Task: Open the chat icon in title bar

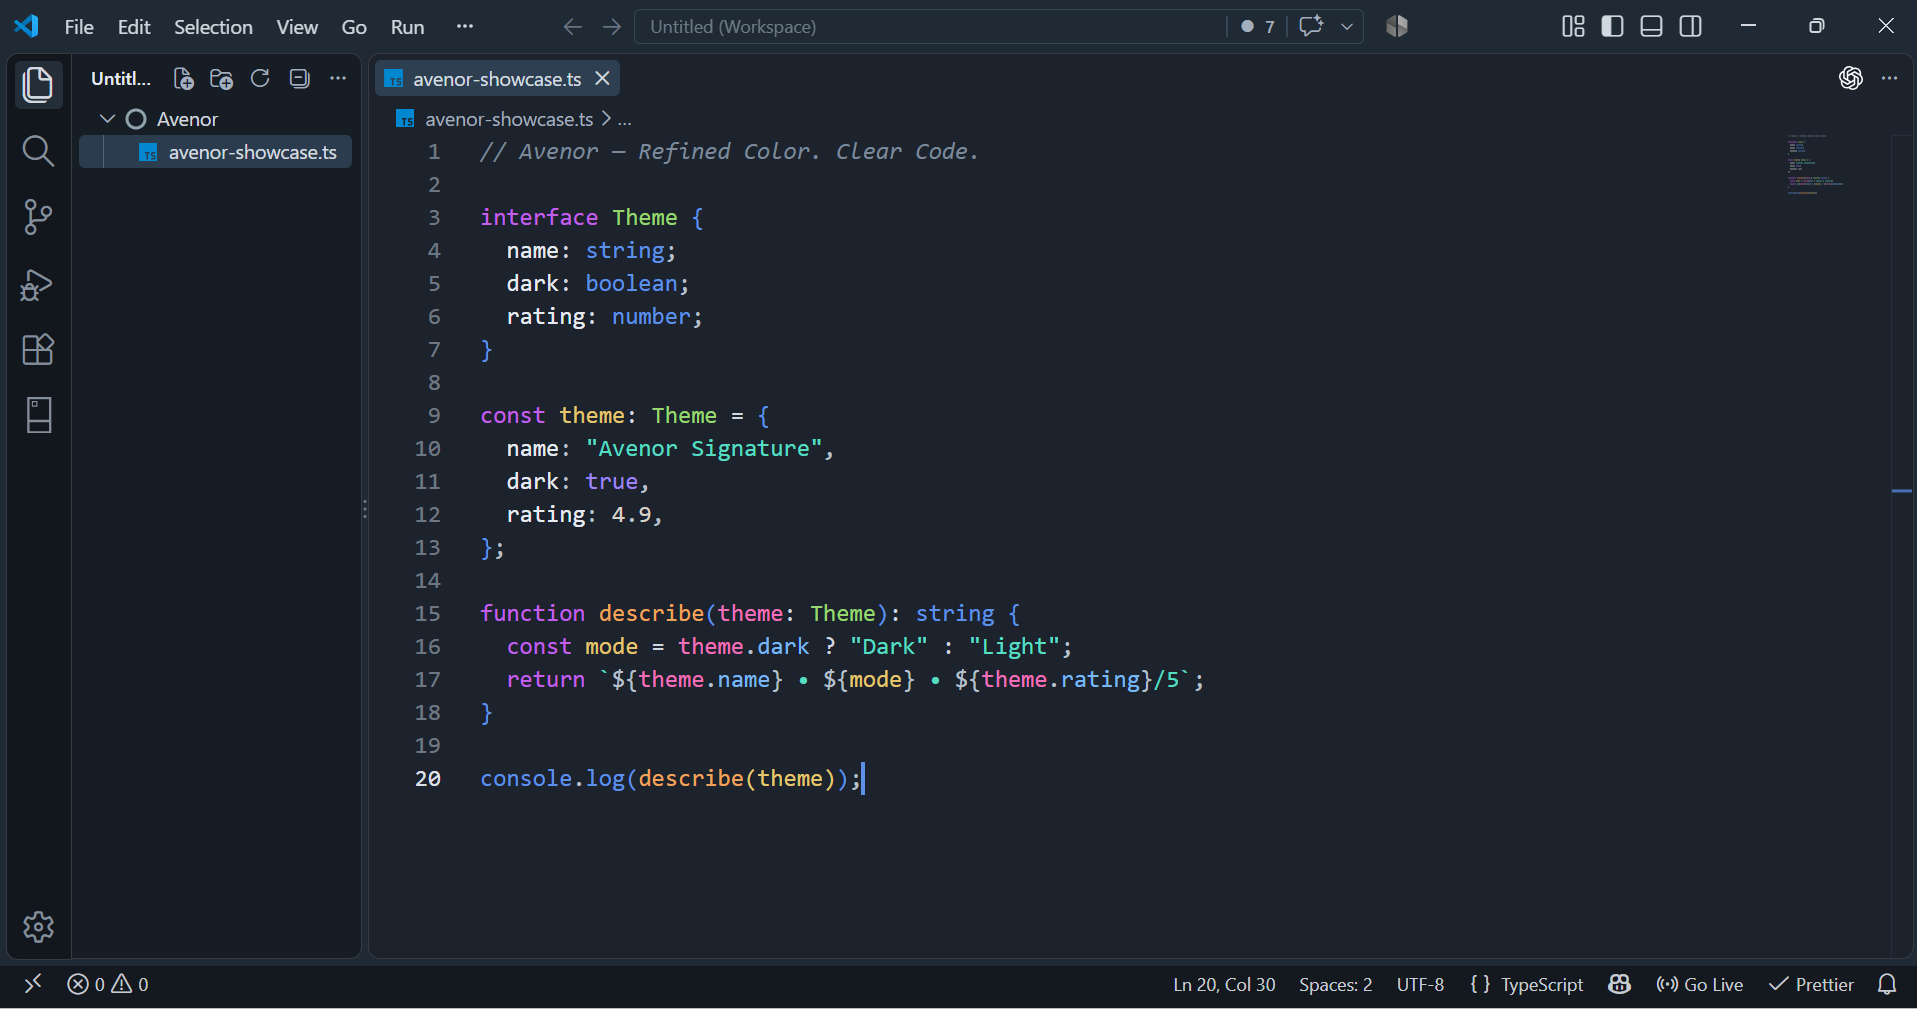Action: point(1311,27)
